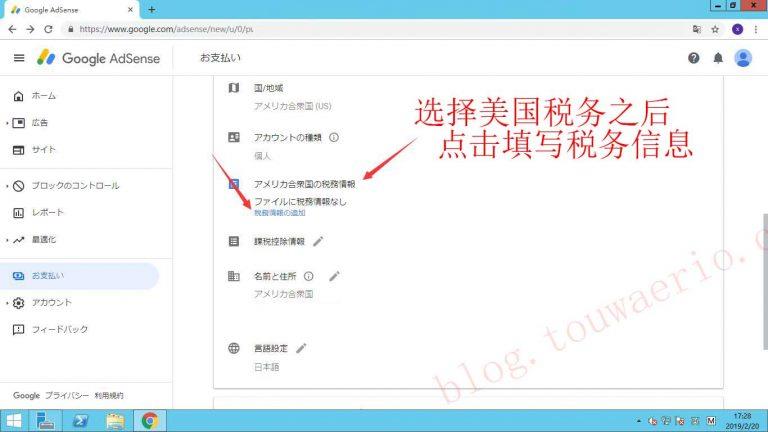
Task: Open the プライバシー footer link
Action: tap(67, 395)
